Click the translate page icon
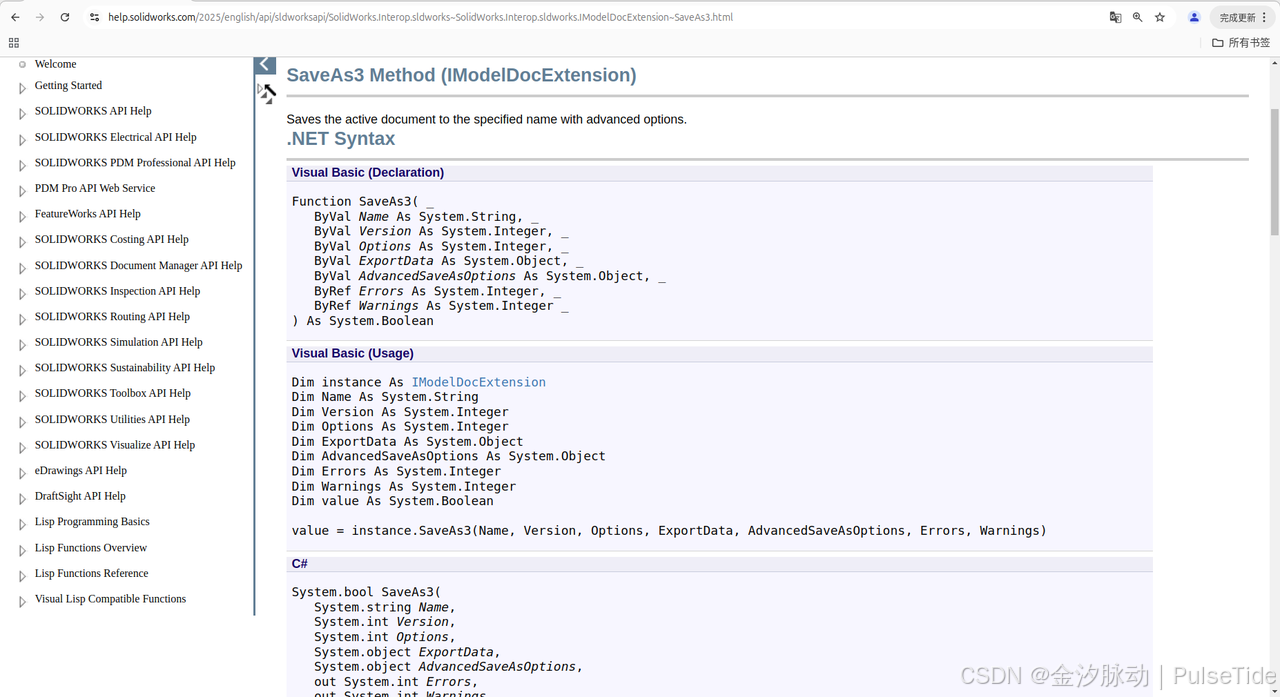The height and width of the screenshot is (697, 1280). click(x=1115, y=17)
